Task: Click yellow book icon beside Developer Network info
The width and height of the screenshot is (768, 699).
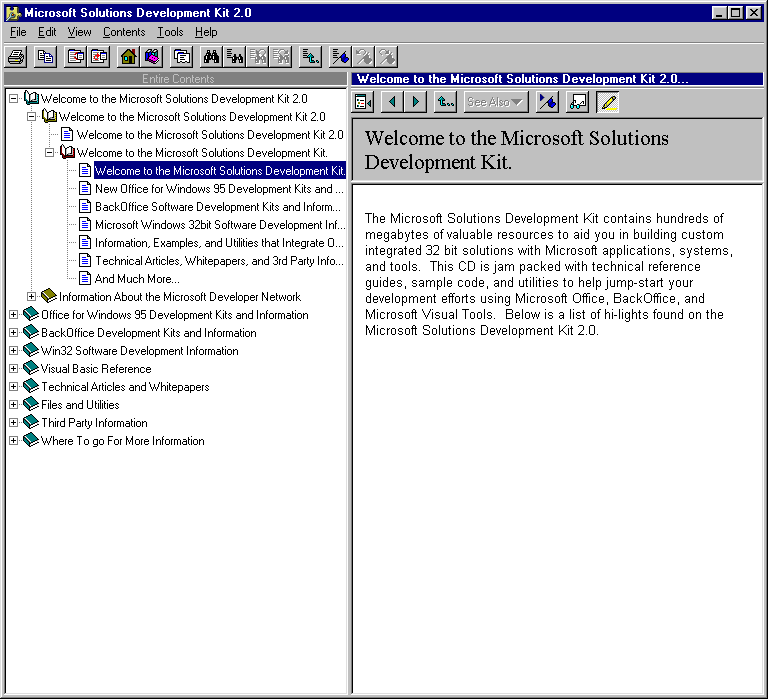Action: click(x=49, y=296)
